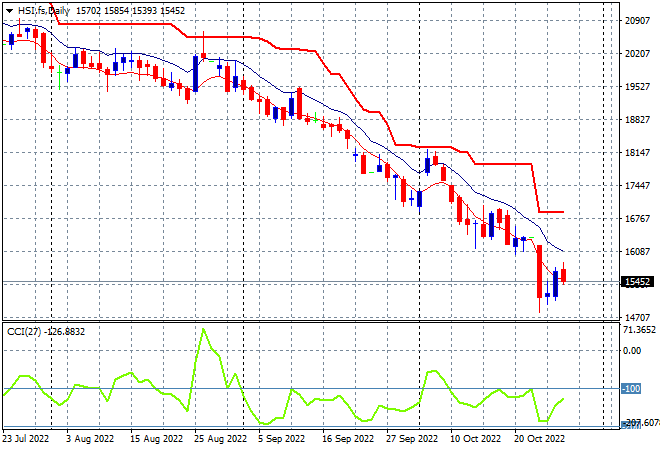Click the 0.00 level on the CCI scale
Image resolution: width=660 pixels, height=450 pixels.
coord(632,350)
